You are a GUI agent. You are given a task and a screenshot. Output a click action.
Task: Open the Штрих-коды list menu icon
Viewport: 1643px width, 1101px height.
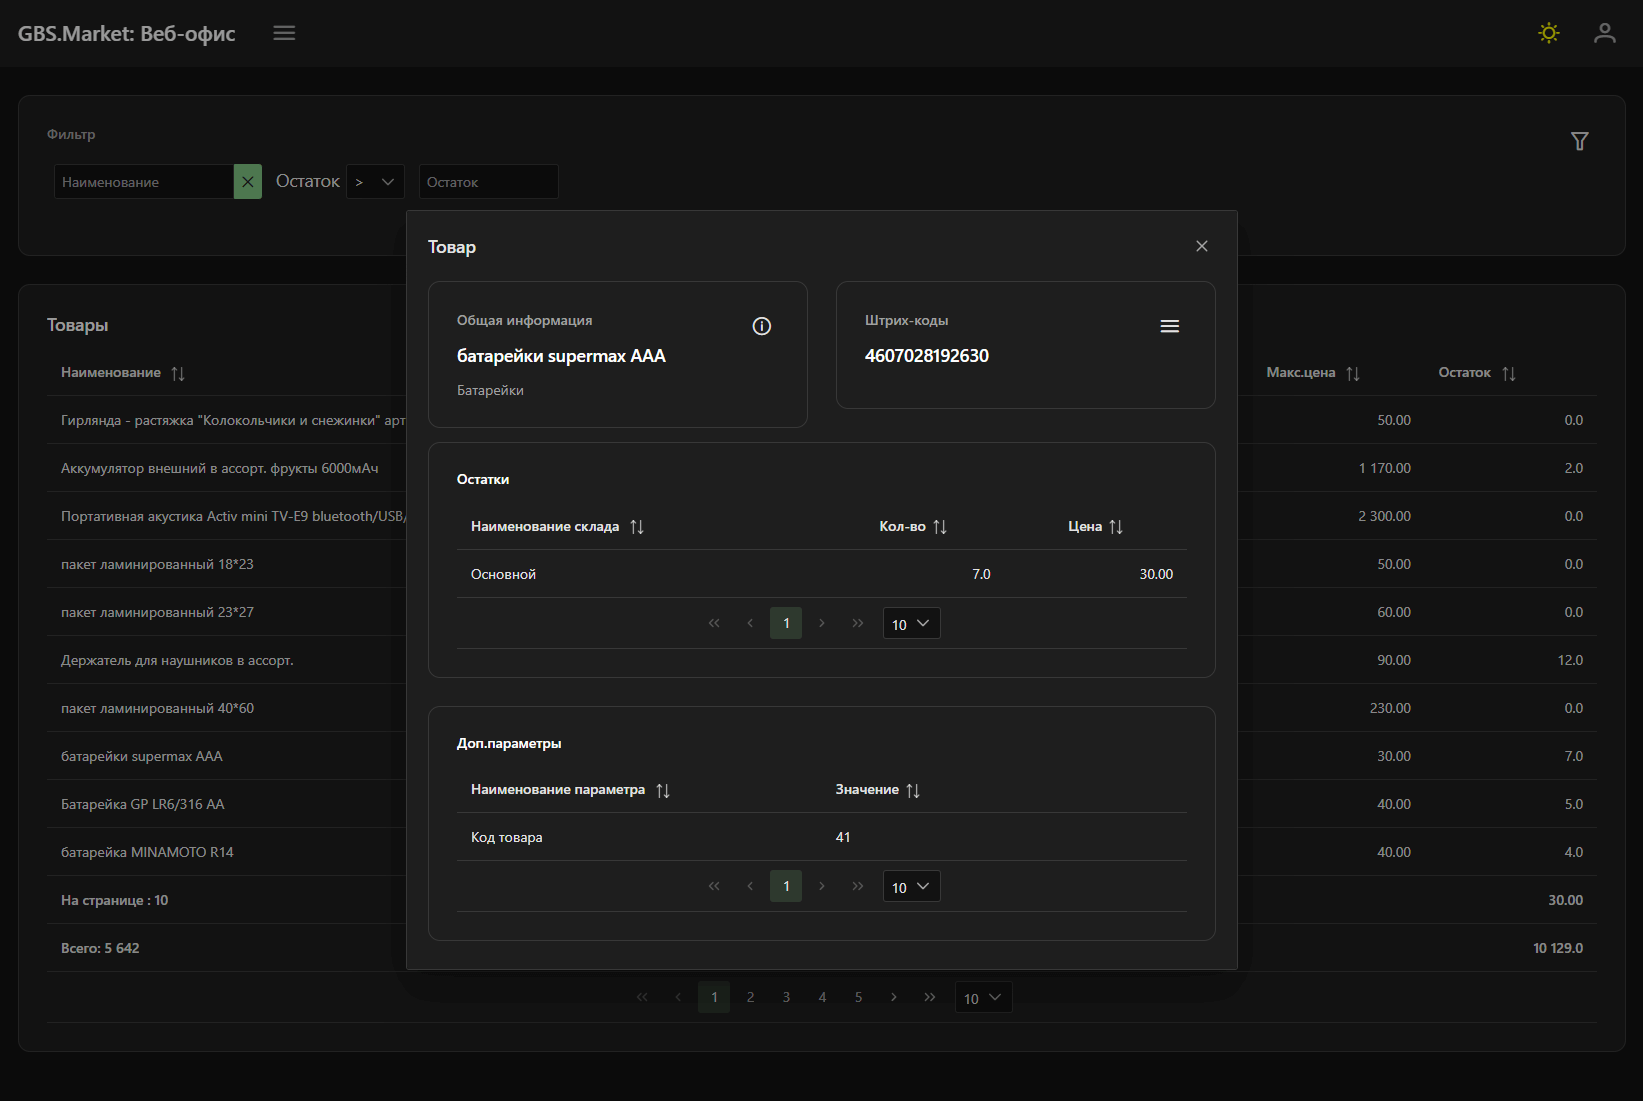[1169, 326]
